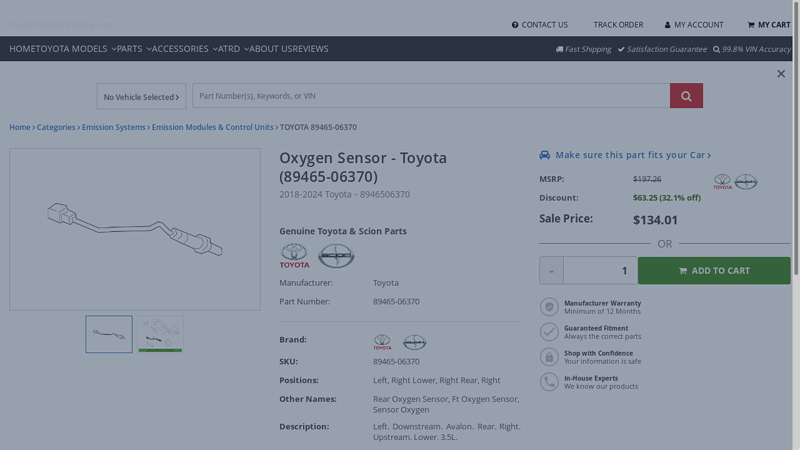Expand the Toyota Models menu
The image size is (800, 450).
pos(76,49)
